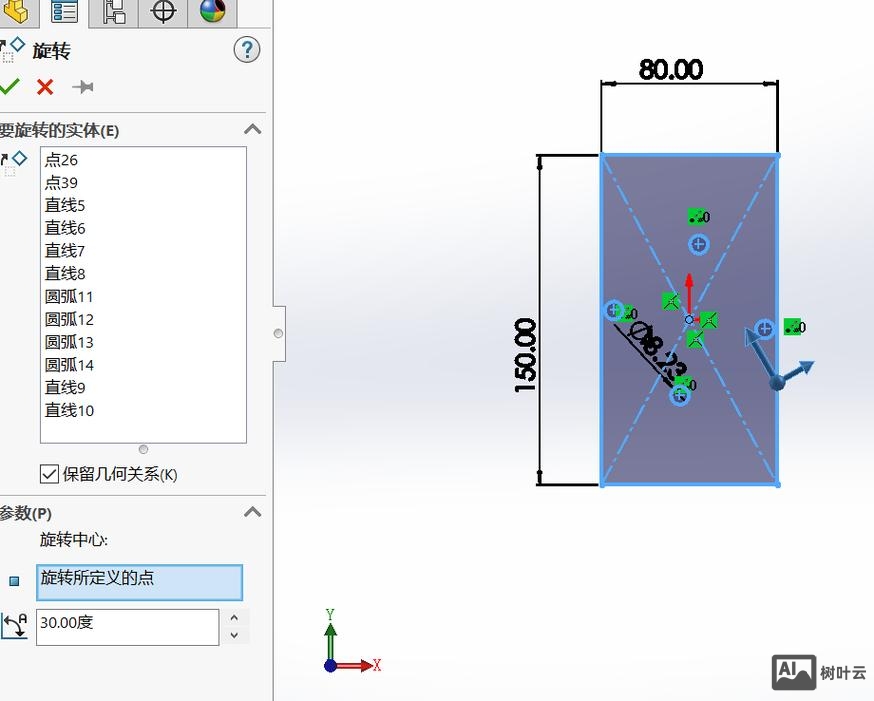The height and width of the screenshot is (701, 874).
Task: Select 圆弧11 in the entity list
Action: pos(69,297)
